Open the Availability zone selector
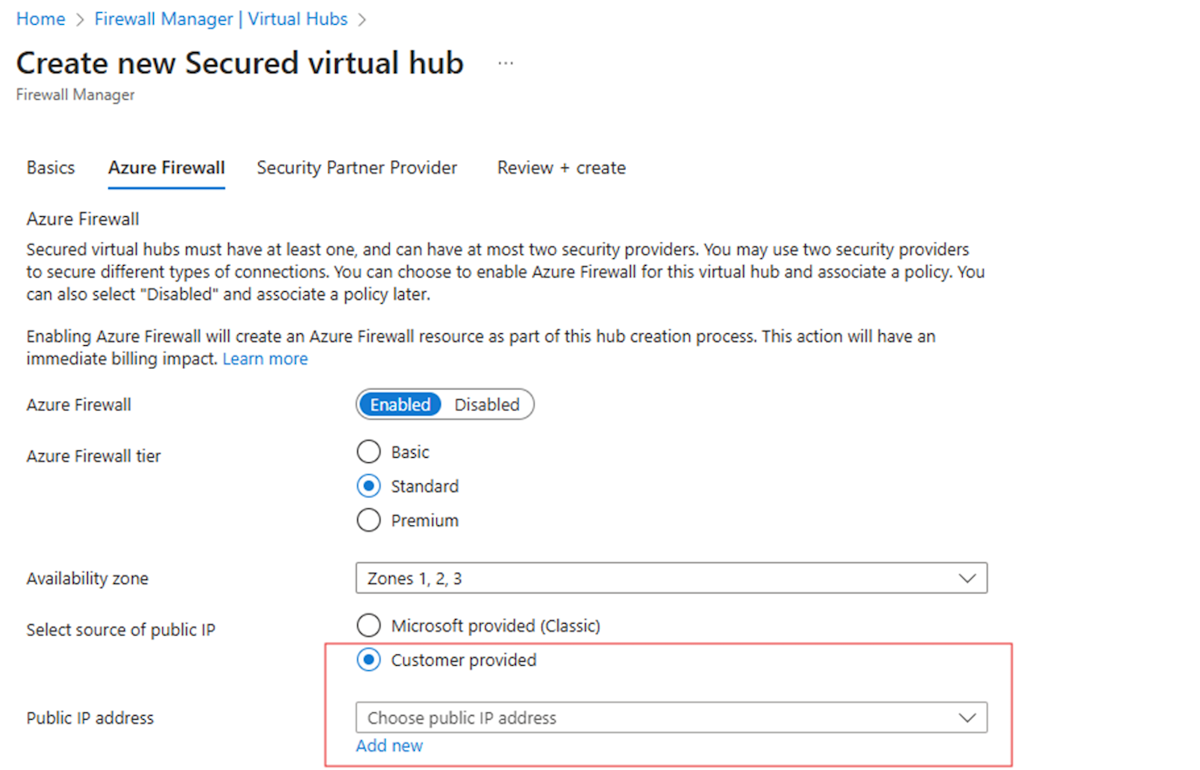 (x=670, y=578)
